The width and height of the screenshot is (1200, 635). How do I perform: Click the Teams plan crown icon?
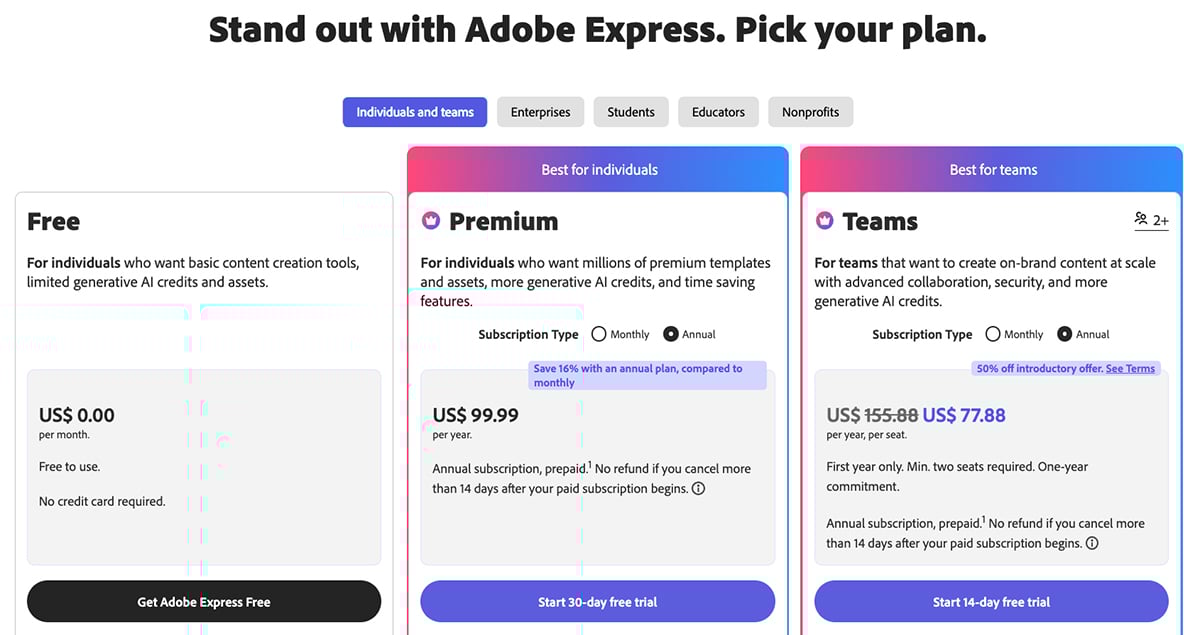coord(823,220)
